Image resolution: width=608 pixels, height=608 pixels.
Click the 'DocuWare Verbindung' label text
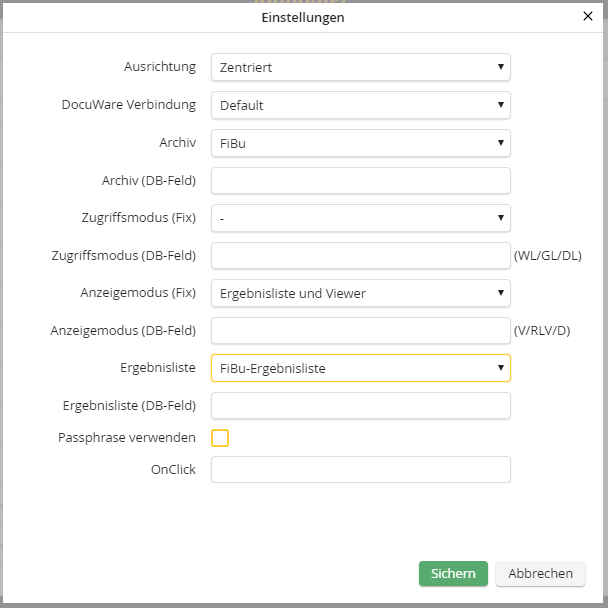coord(128,105)
